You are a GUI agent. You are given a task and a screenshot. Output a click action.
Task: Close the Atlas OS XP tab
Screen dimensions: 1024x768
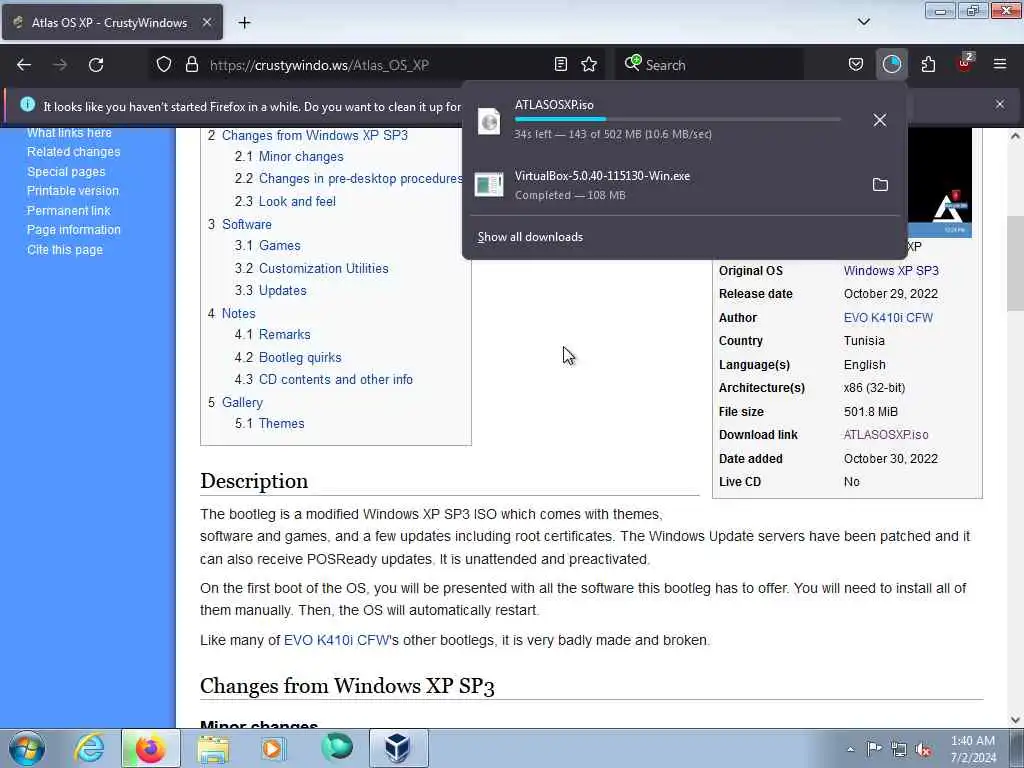(206, 22)
